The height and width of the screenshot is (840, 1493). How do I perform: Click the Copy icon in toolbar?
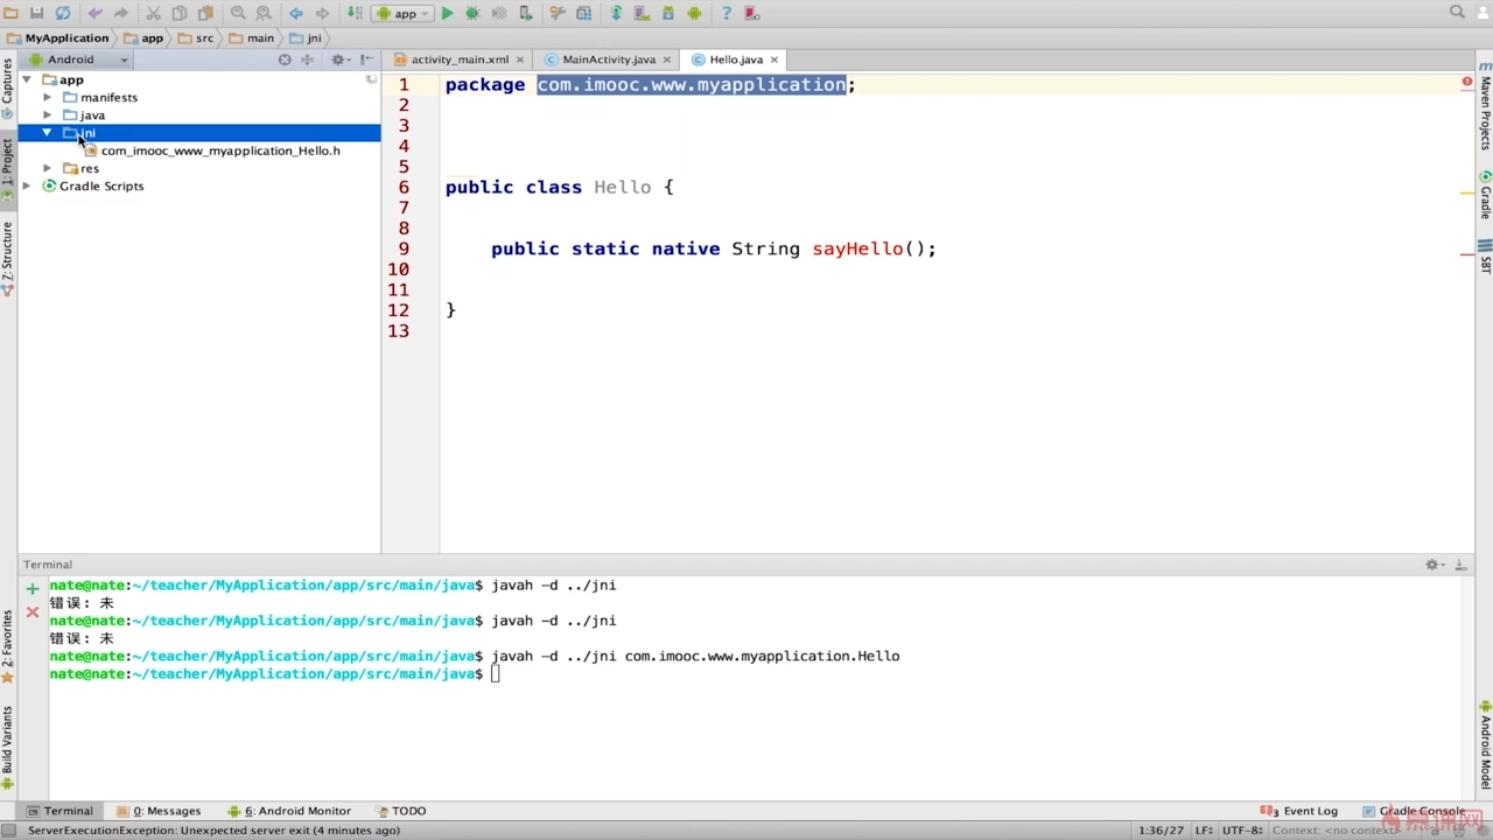tap(180, 13)
